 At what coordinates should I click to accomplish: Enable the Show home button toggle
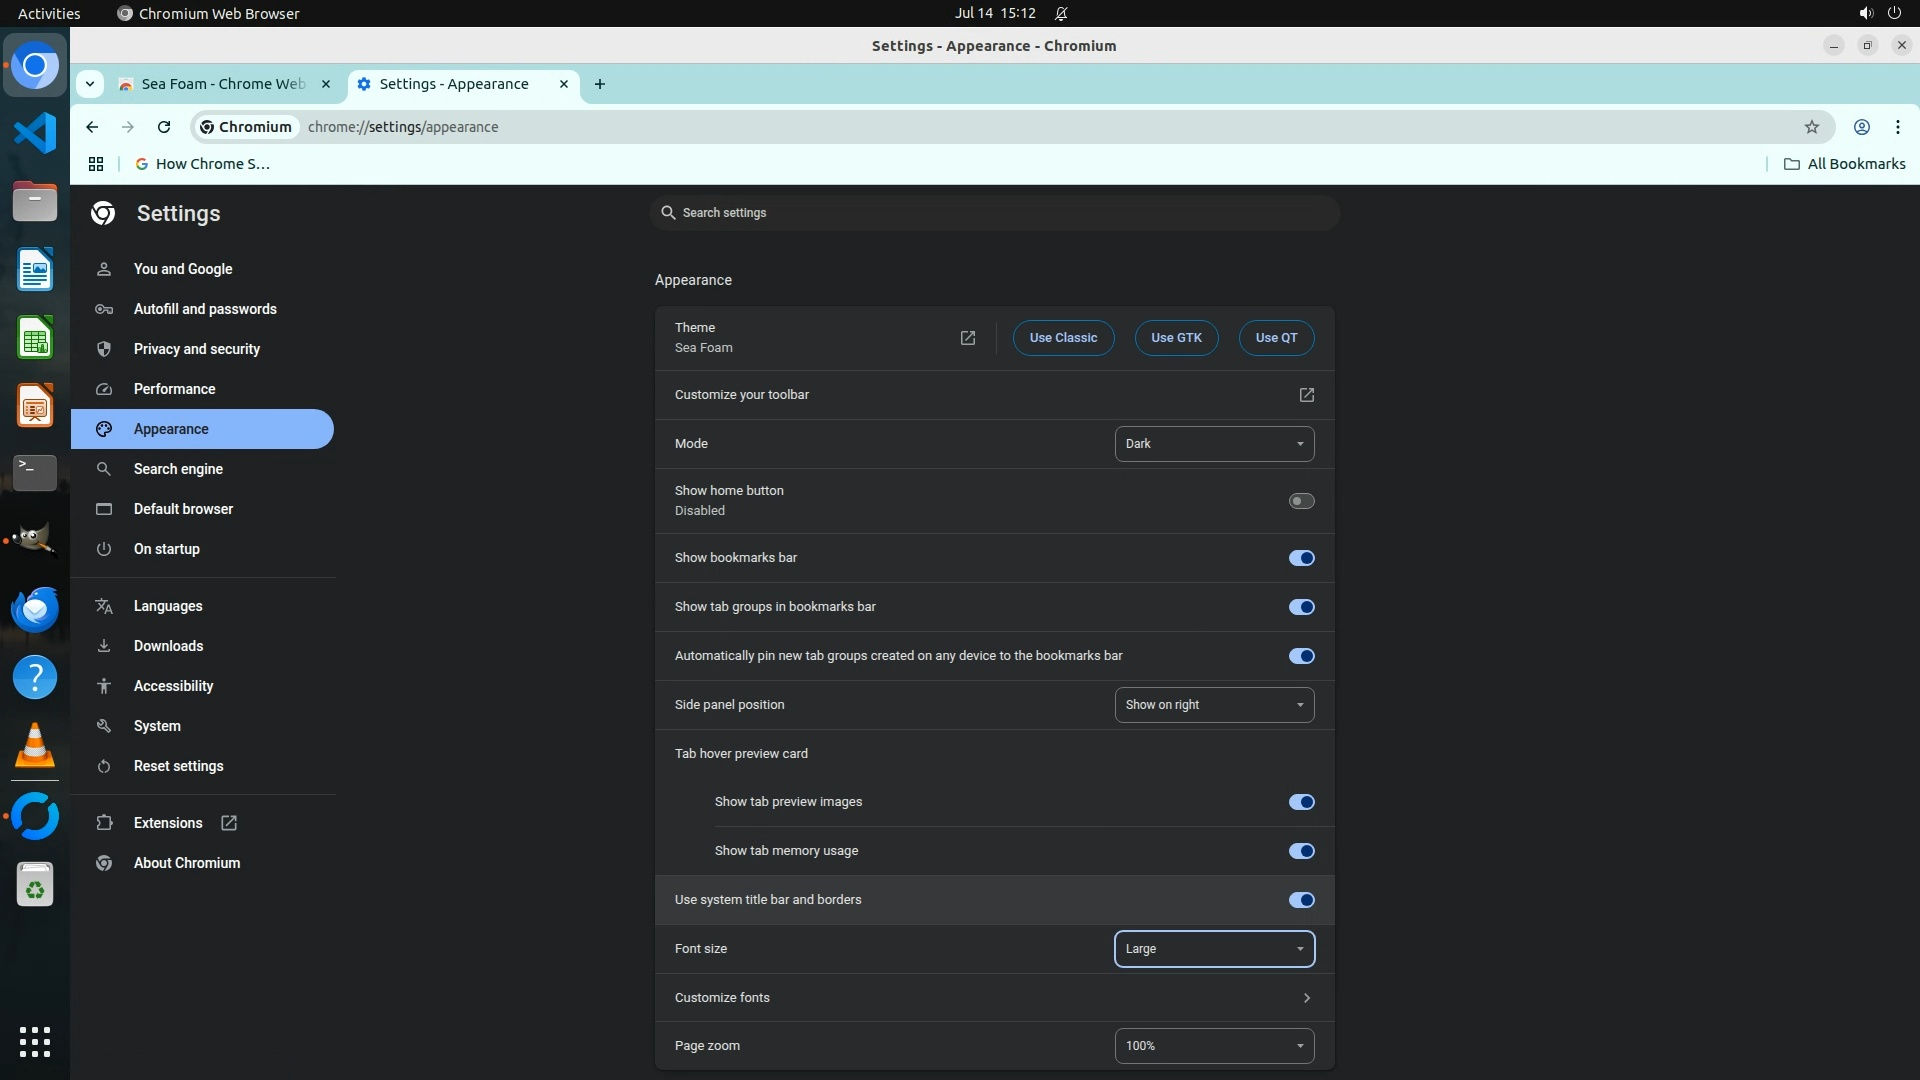point(1300,501)
